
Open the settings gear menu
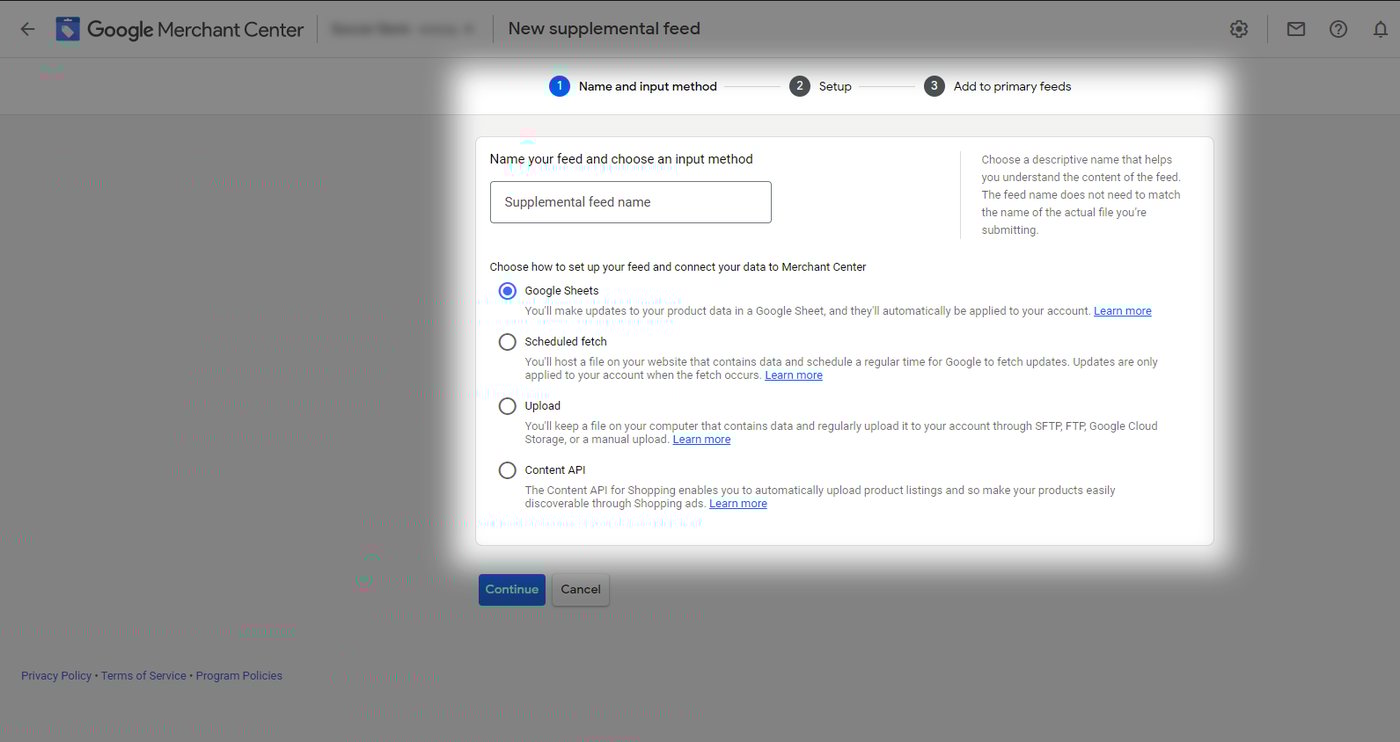pyautogui.click(x=1239, y=29)
